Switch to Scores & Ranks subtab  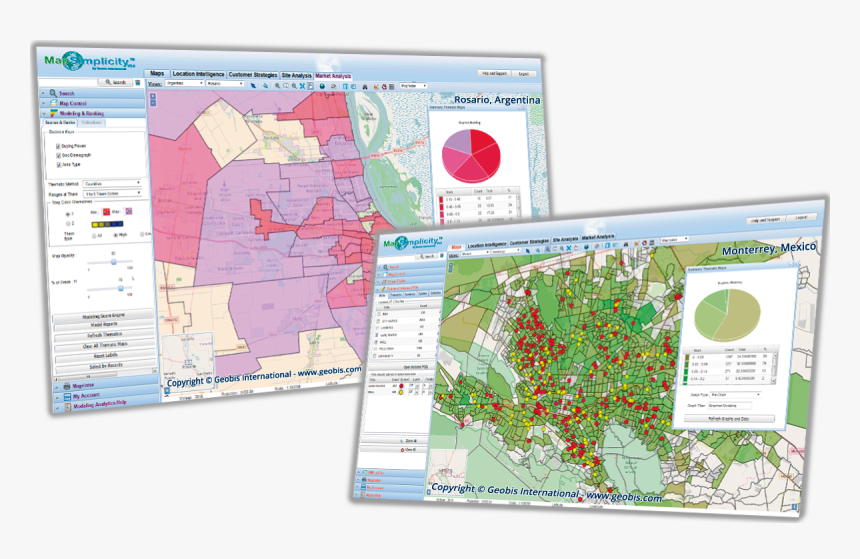60,123
